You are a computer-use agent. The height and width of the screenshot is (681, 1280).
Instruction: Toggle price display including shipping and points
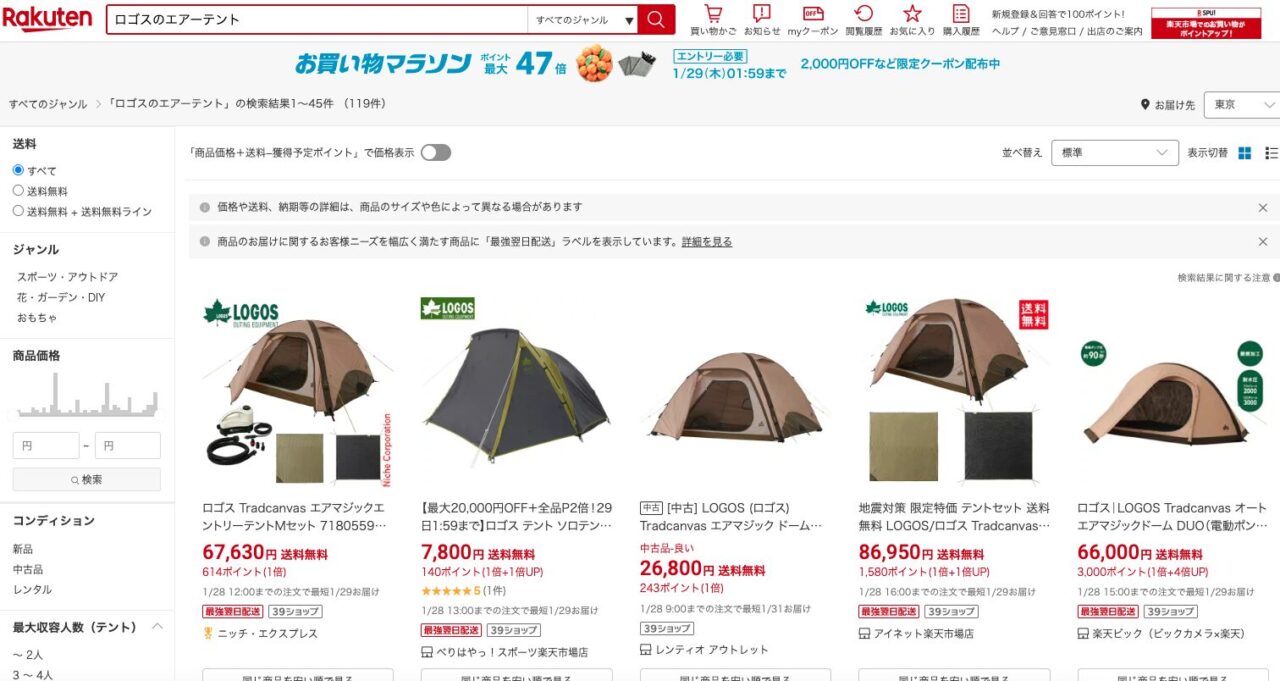[x=436, y=153]
